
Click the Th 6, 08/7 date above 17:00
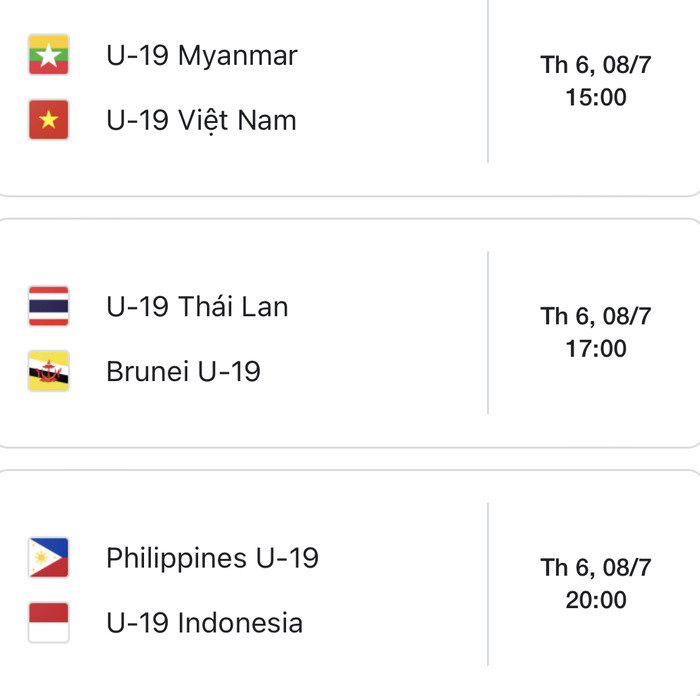coord(596,317)
